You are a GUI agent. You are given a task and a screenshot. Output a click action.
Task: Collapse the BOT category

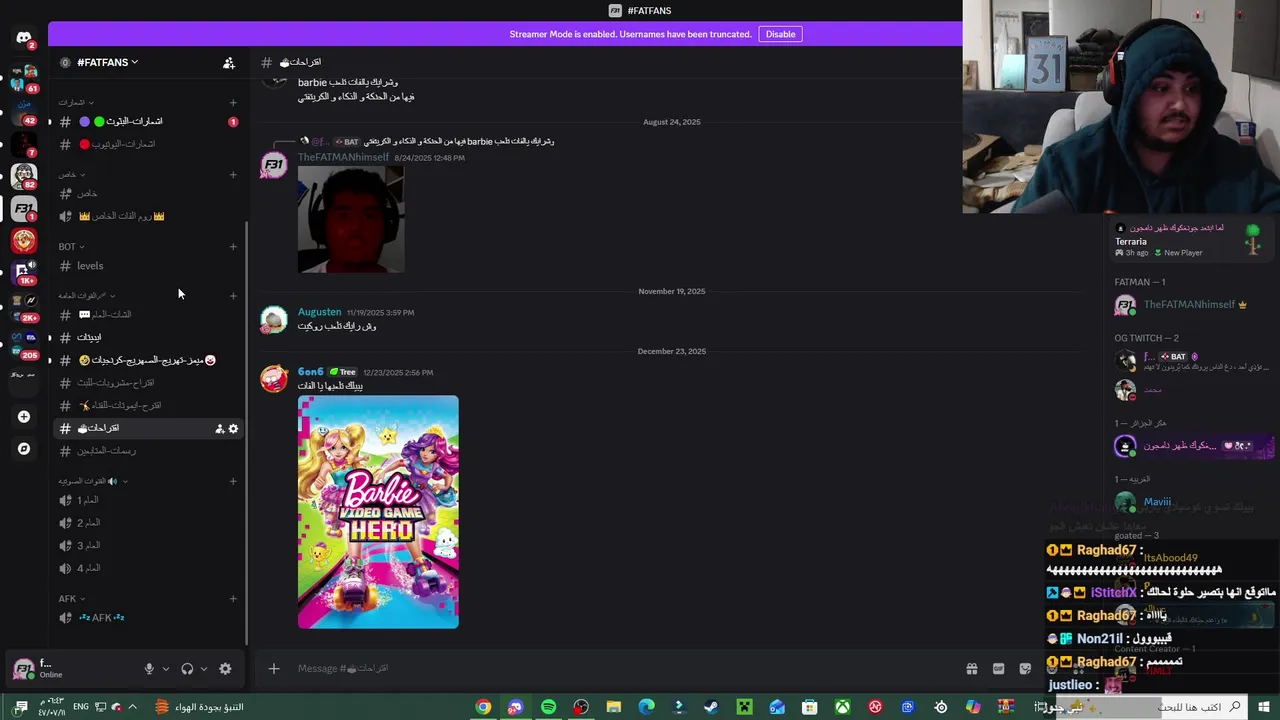click(71, 247)
